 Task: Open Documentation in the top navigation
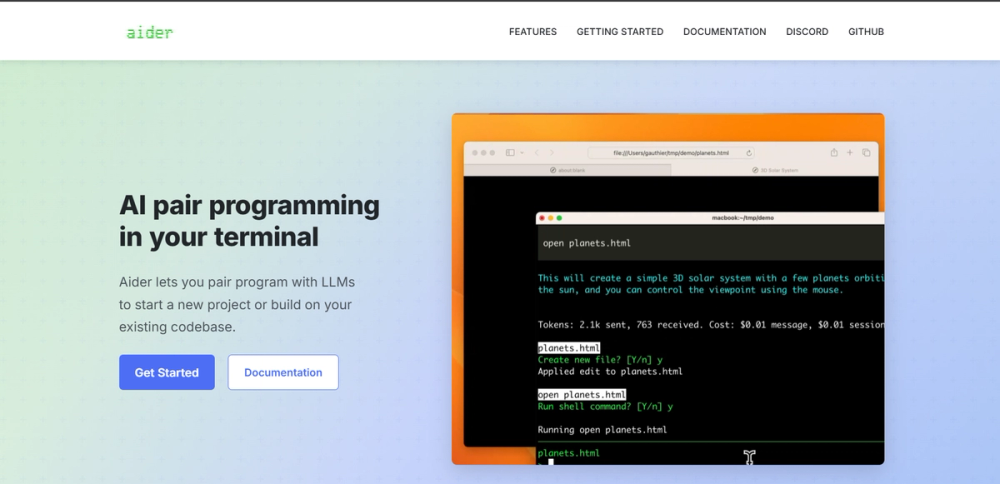click(724, 32)
